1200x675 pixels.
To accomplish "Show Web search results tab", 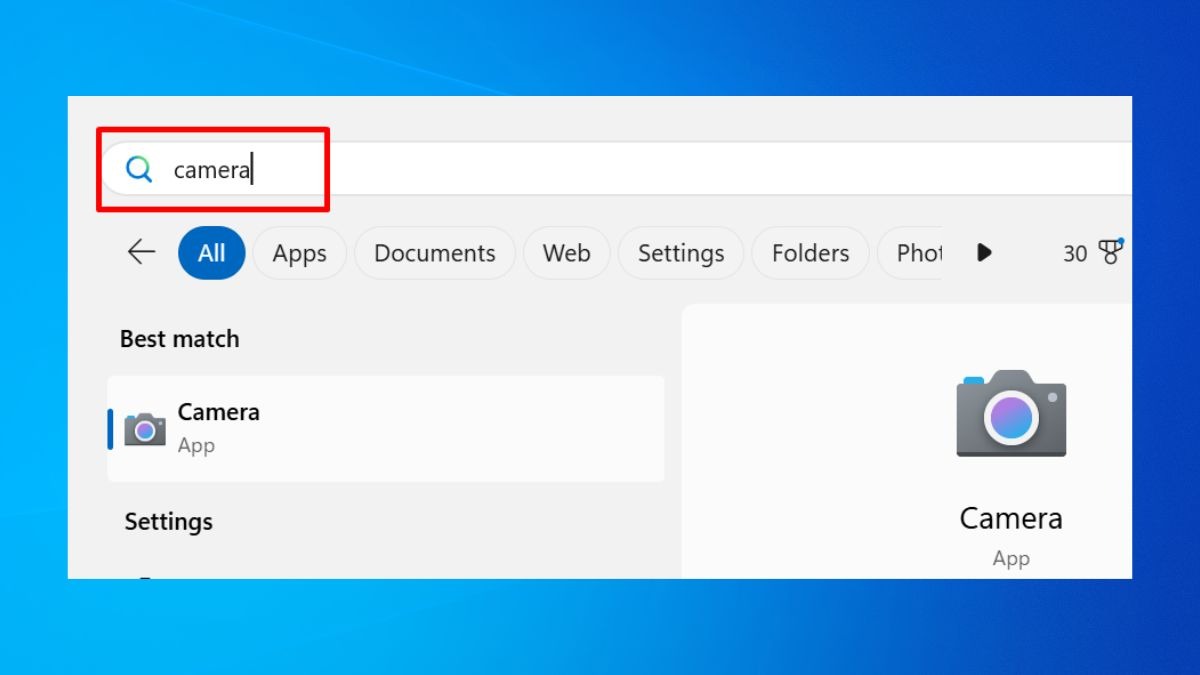I will (567, 253).
